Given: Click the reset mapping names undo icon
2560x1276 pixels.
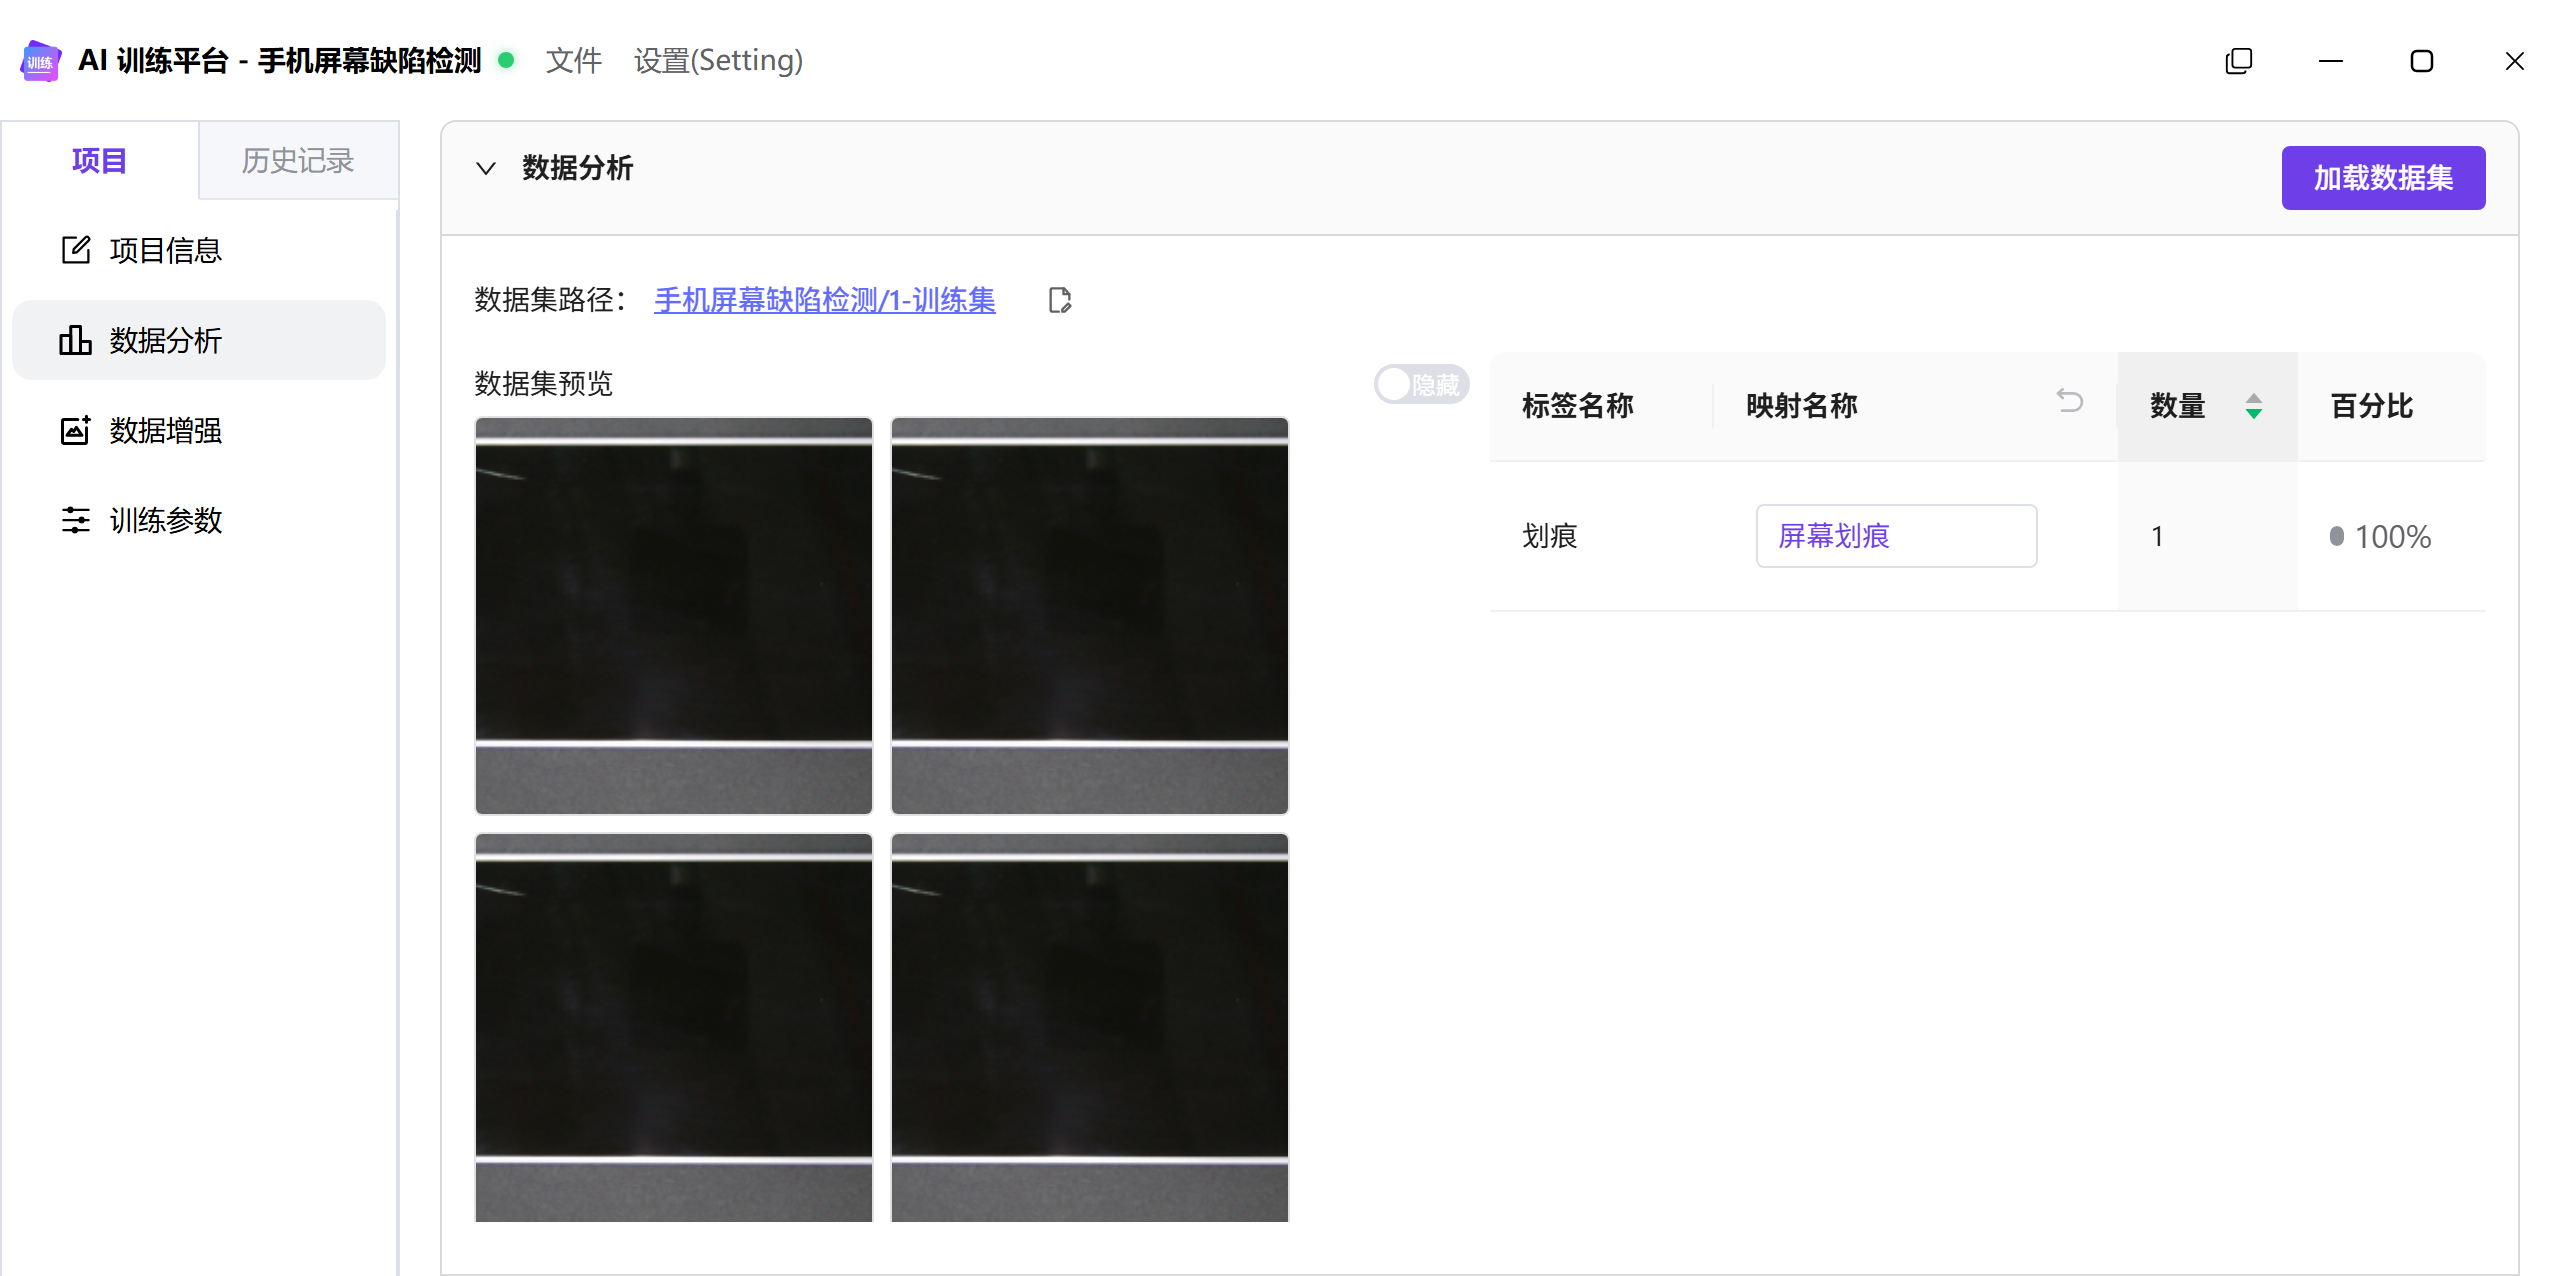Looking at the screenshot, I should 2070,401.
